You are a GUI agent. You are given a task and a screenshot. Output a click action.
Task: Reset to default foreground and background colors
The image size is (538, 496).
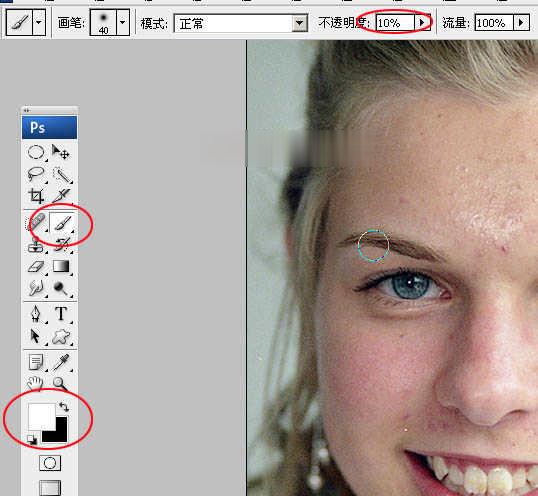coord(32,439)
